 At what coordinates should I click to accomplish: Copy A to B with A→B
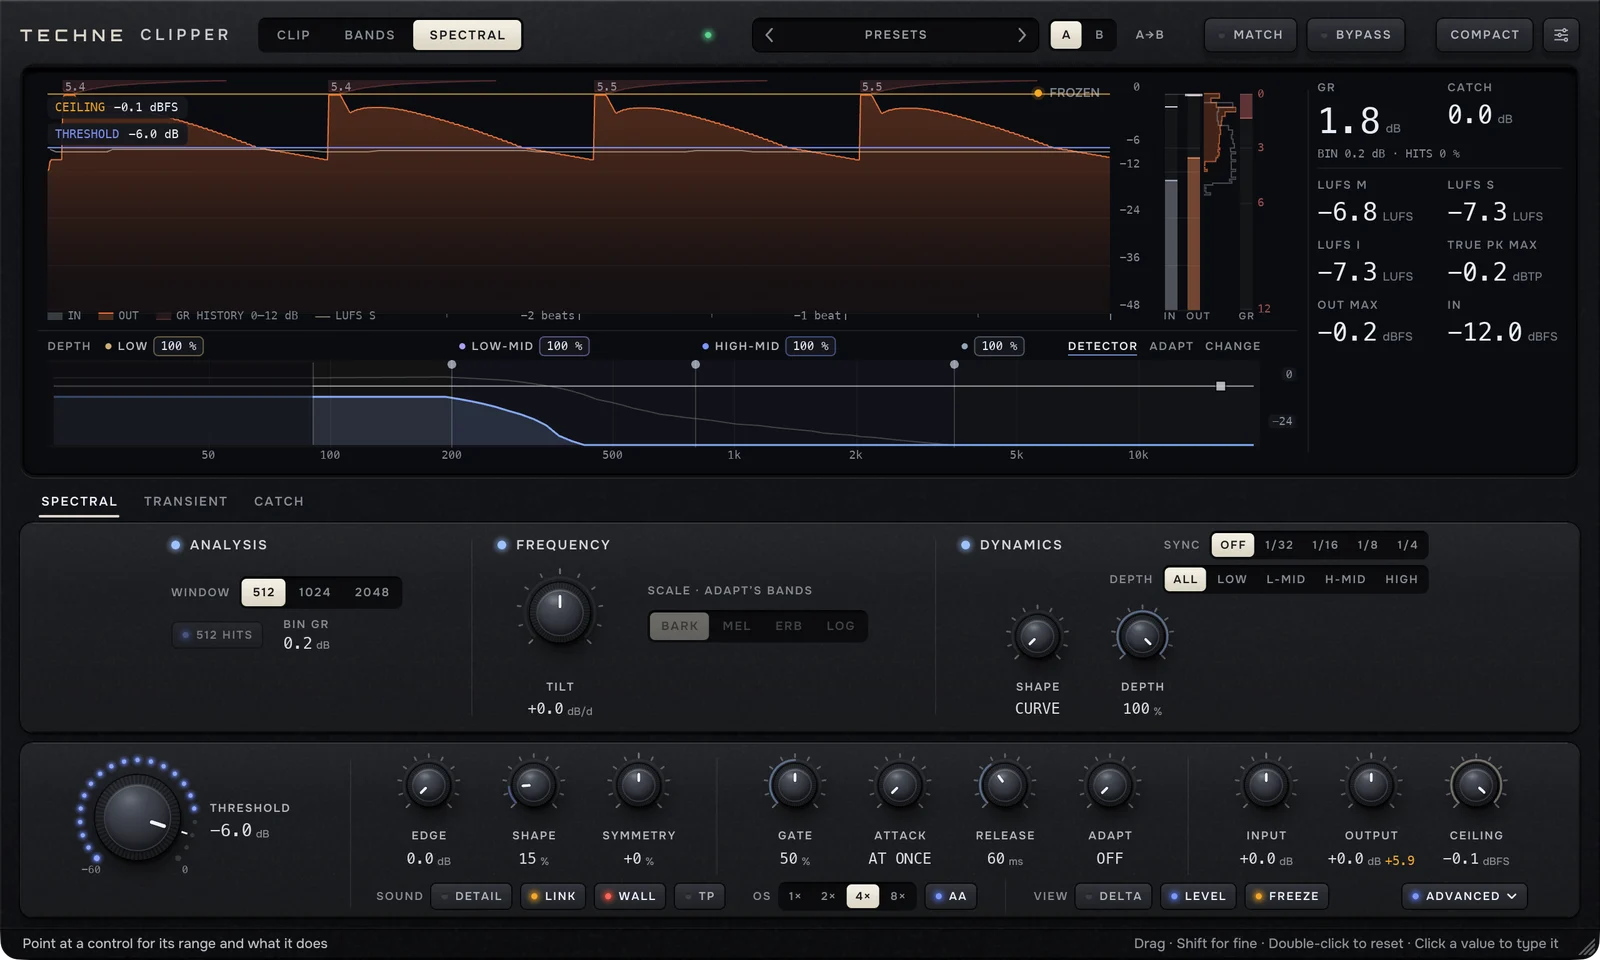[1149, 35]
